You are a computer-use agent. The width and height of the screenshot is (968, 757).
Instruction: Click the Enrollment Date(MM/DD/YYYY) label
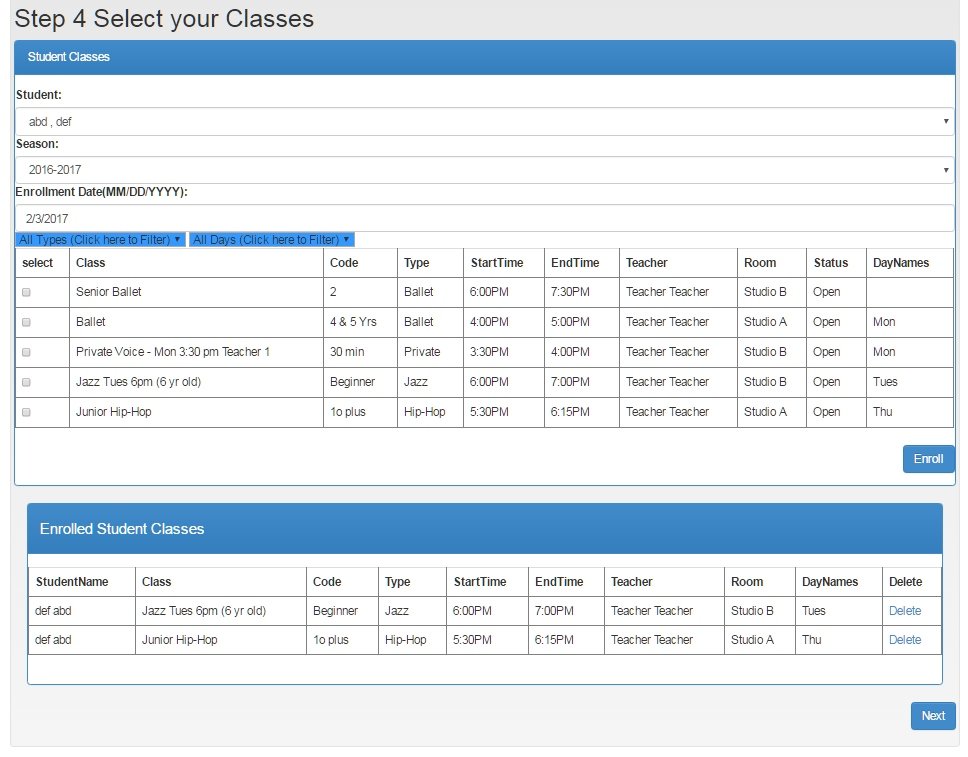[101, 192]
